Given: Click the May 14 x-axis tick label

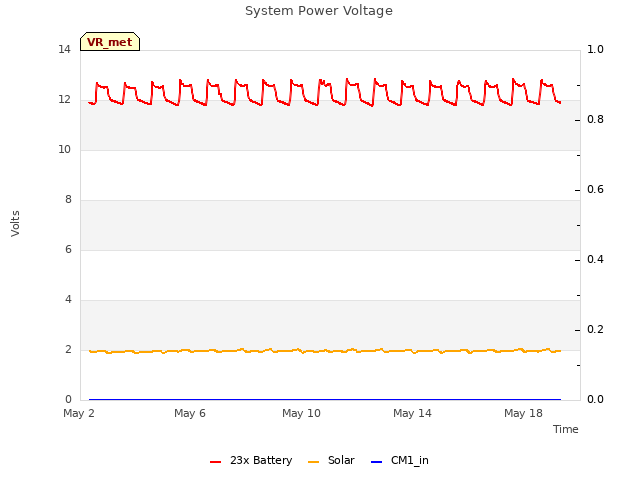Looking at the screenshot, I should click(x=412, y=413).
